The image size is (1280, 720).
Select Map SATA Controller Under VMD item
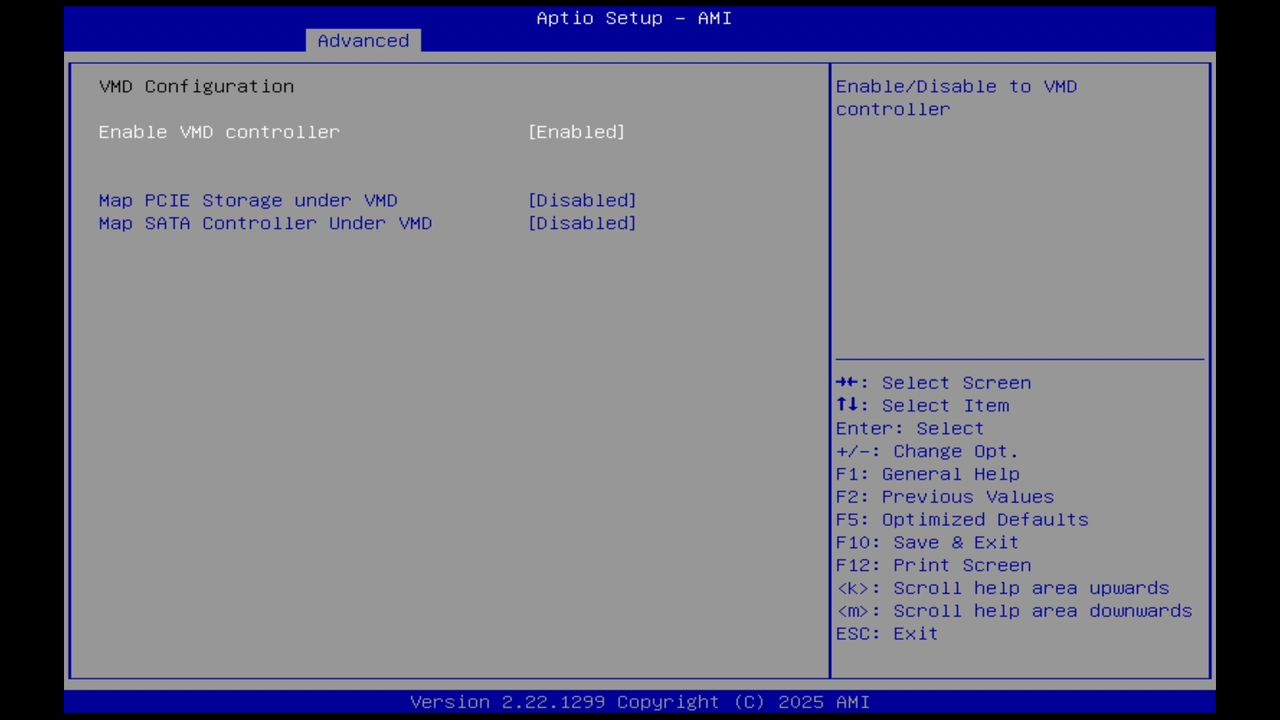[x=265, y=223]
